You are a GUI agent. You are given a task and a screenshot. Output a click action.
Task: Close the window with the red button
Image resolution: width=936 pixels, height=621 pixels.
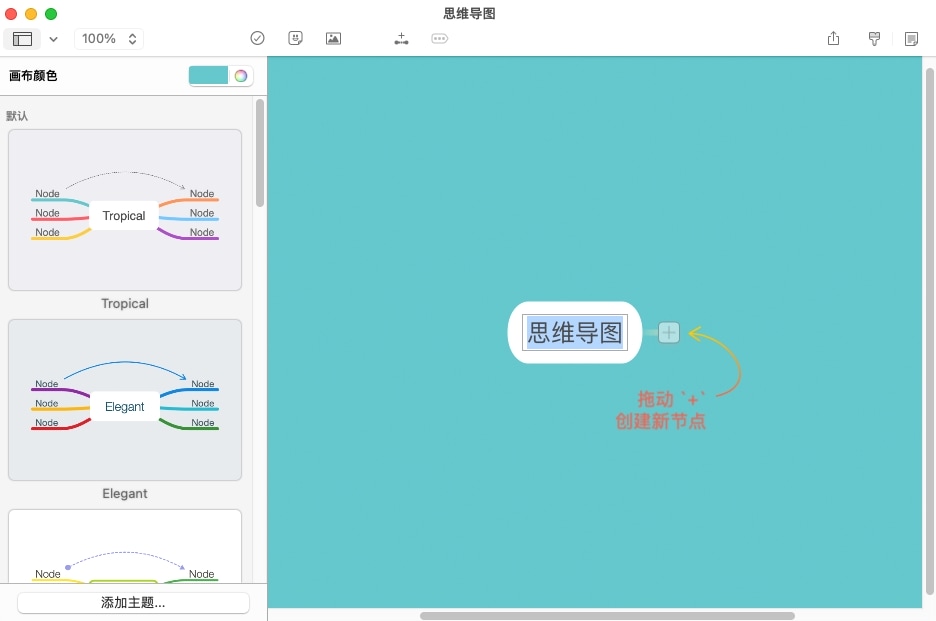(x=11, y=13)
